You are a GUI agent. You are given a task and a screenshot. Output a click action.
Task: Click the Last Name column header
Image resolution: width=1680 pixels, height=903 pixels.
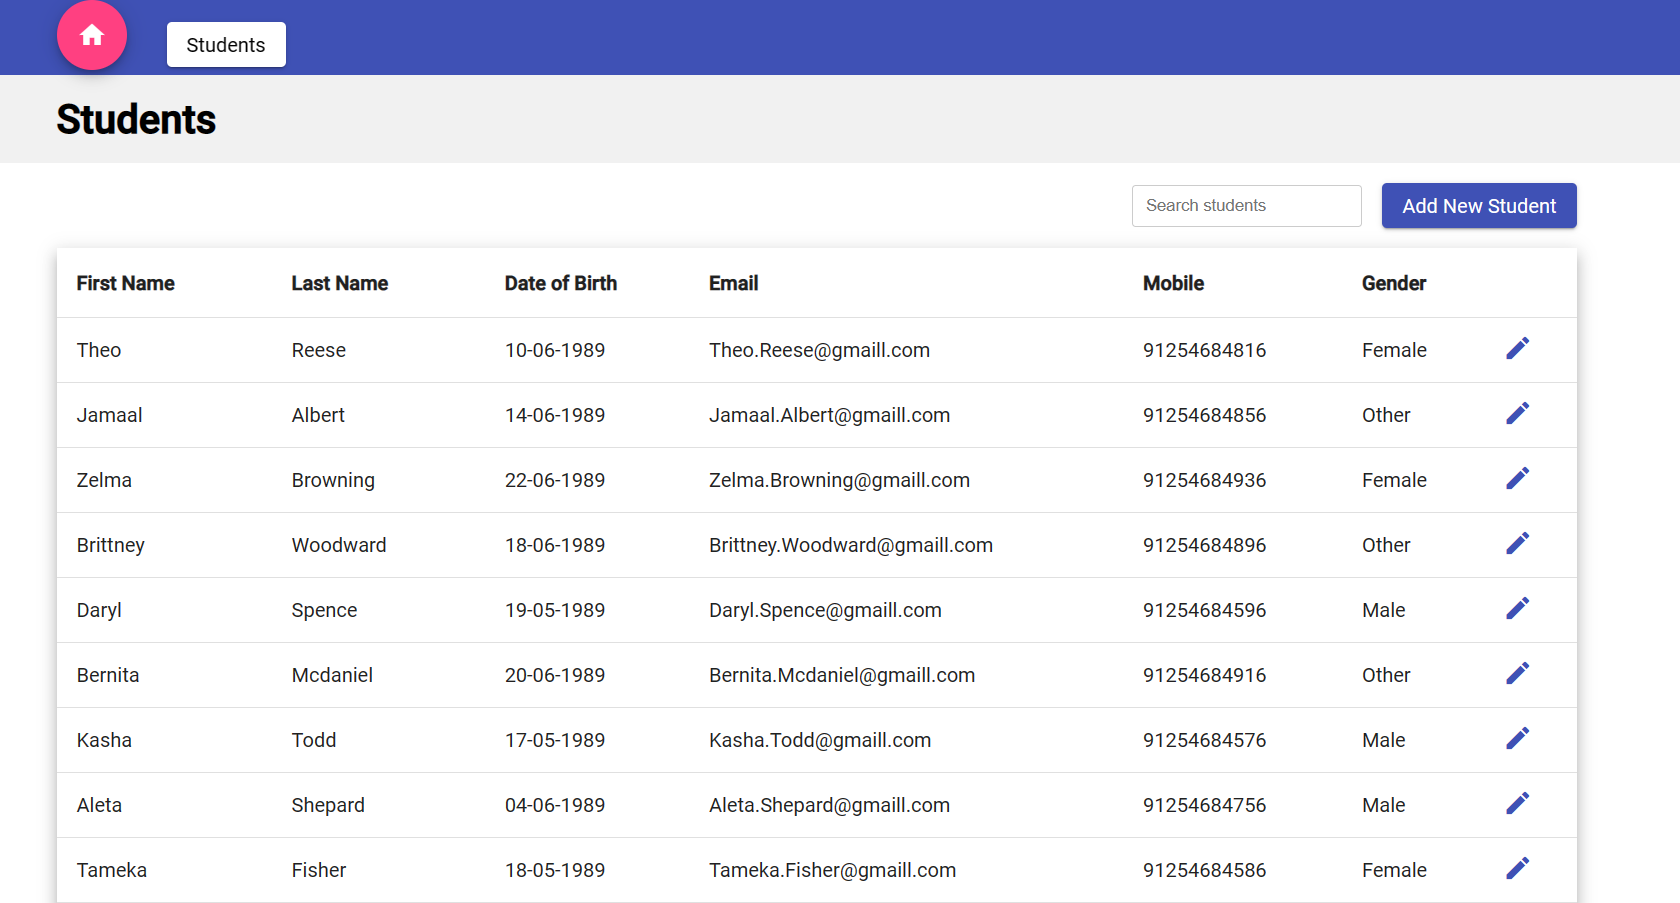coord(340,283)
